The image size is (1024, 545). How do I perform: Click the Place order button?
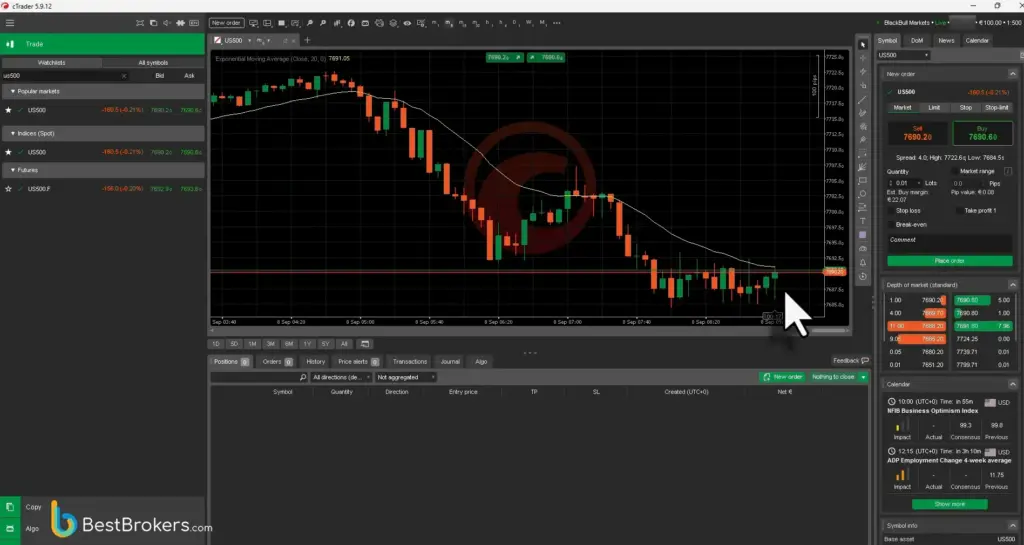point(950,261)
